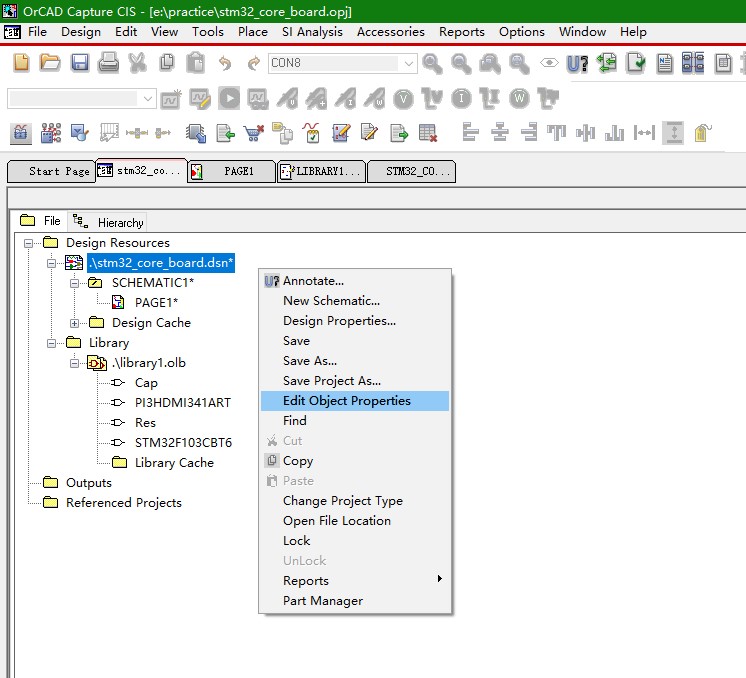Click the Bill of Materials icon
This screenshot has width=746, height=678.
(x=723, y=63)
